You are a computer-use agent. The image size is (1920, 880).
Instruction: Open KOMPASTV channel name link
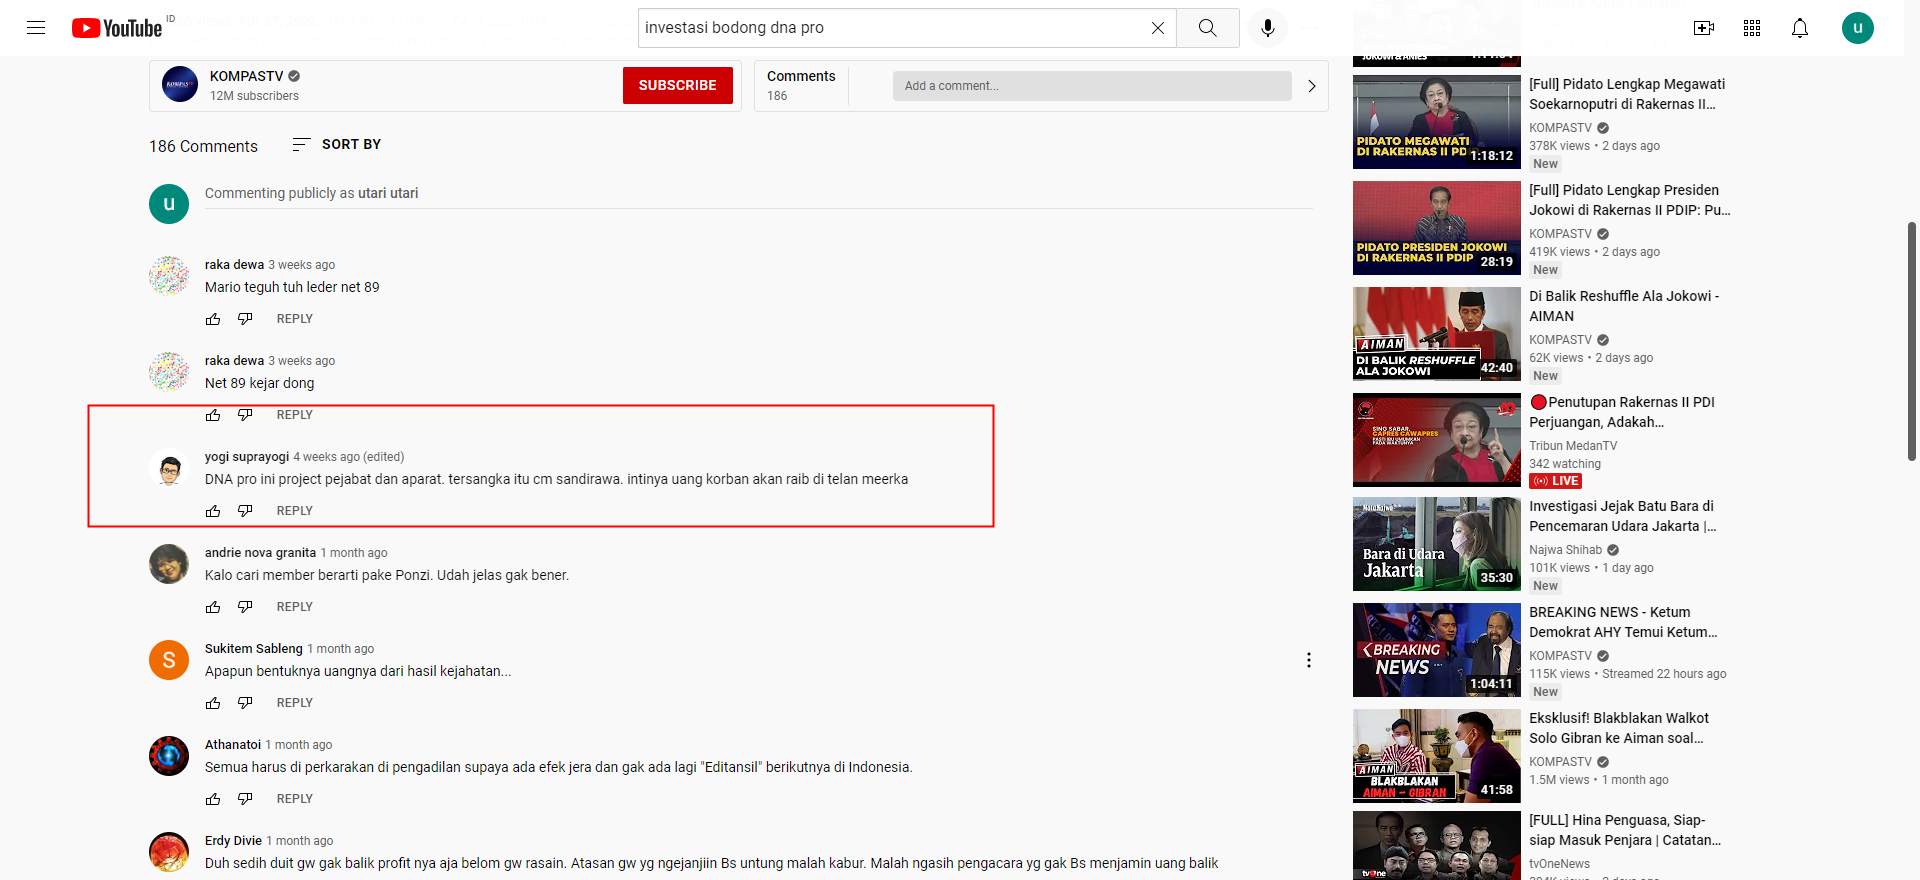tap(247, 76)
